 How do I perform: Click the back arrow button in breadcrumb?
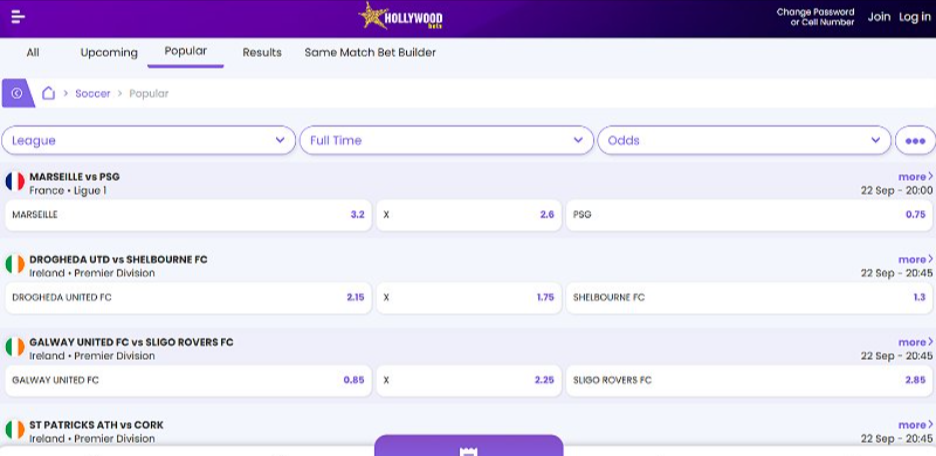pos(17,93)
